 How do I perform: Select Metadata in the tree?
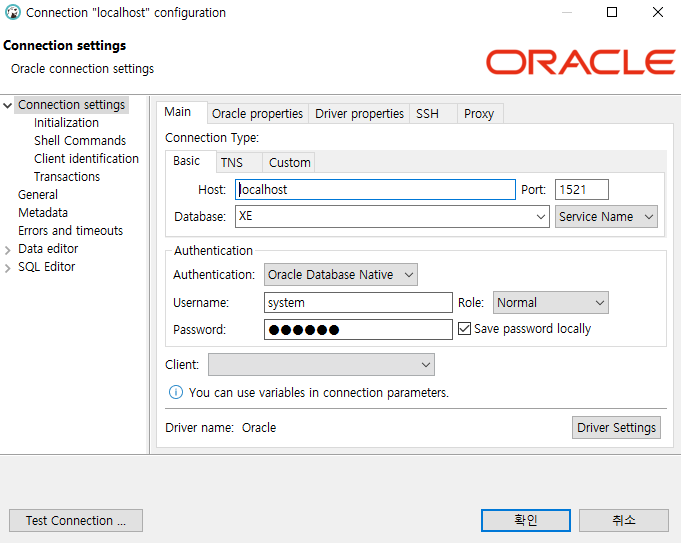(43, 213)
